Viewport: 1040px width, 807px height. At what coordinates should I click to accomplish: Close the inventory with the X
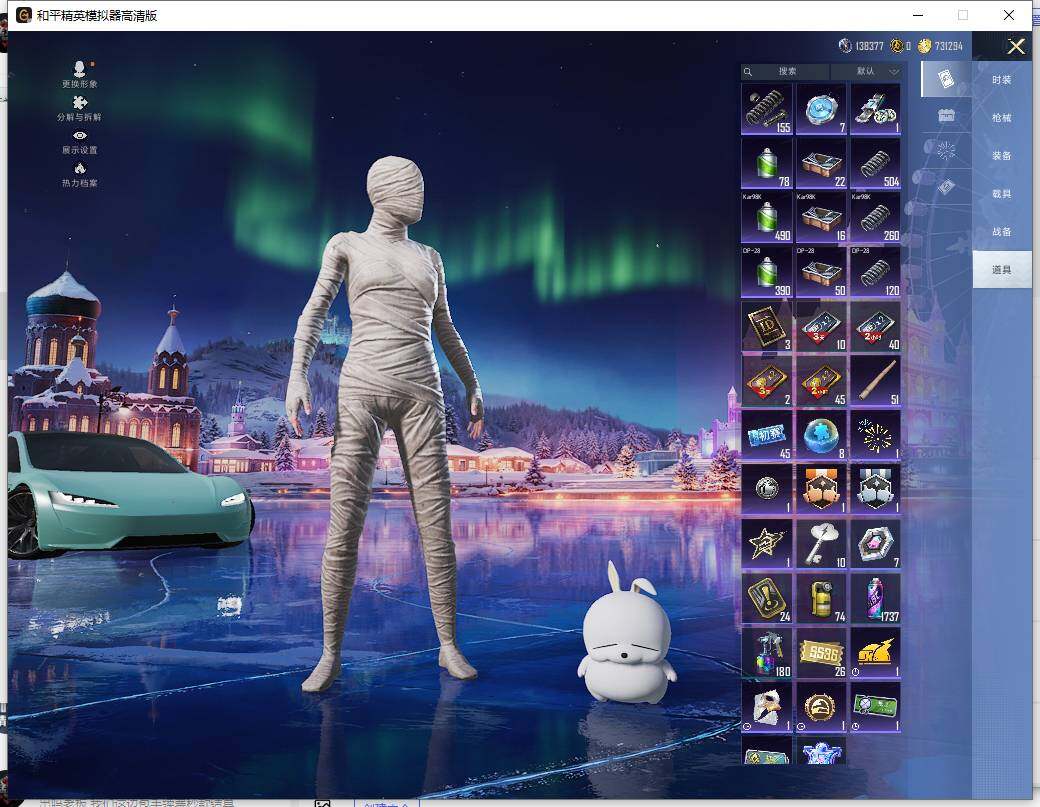click(x=1015, y=46)
